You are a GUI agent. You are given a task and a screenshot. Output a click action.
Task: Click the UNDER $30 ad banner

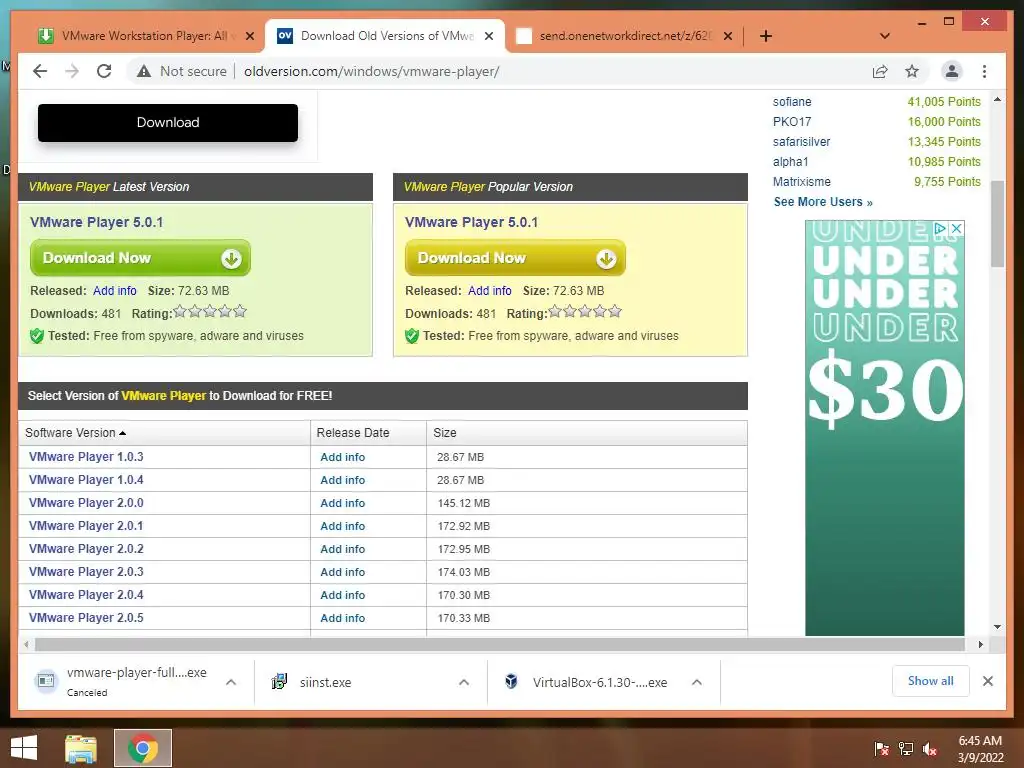tap(884, 428)
